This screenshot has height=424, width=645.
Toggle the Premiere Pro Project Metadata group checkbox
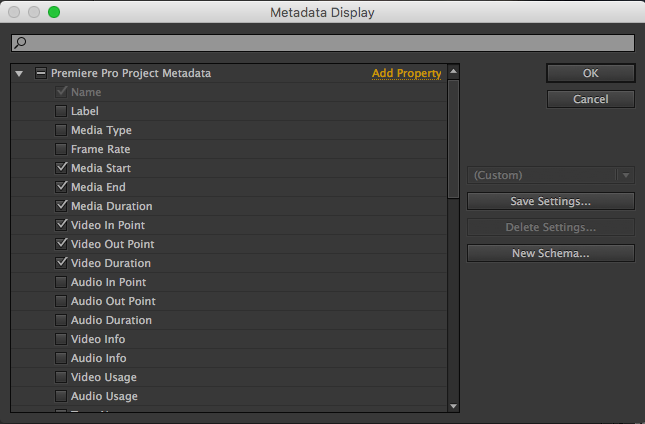(x=41, y=73)
